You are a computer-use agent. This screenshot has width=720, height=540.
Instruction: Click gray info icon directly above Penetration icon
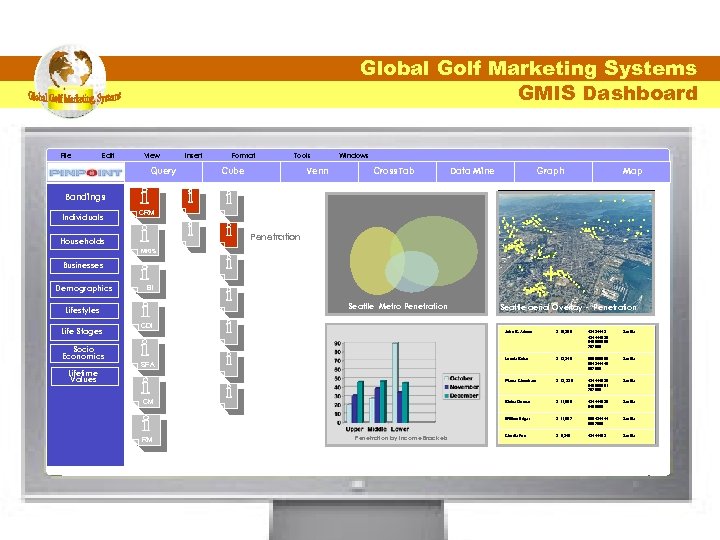click(x=231, y=204)
